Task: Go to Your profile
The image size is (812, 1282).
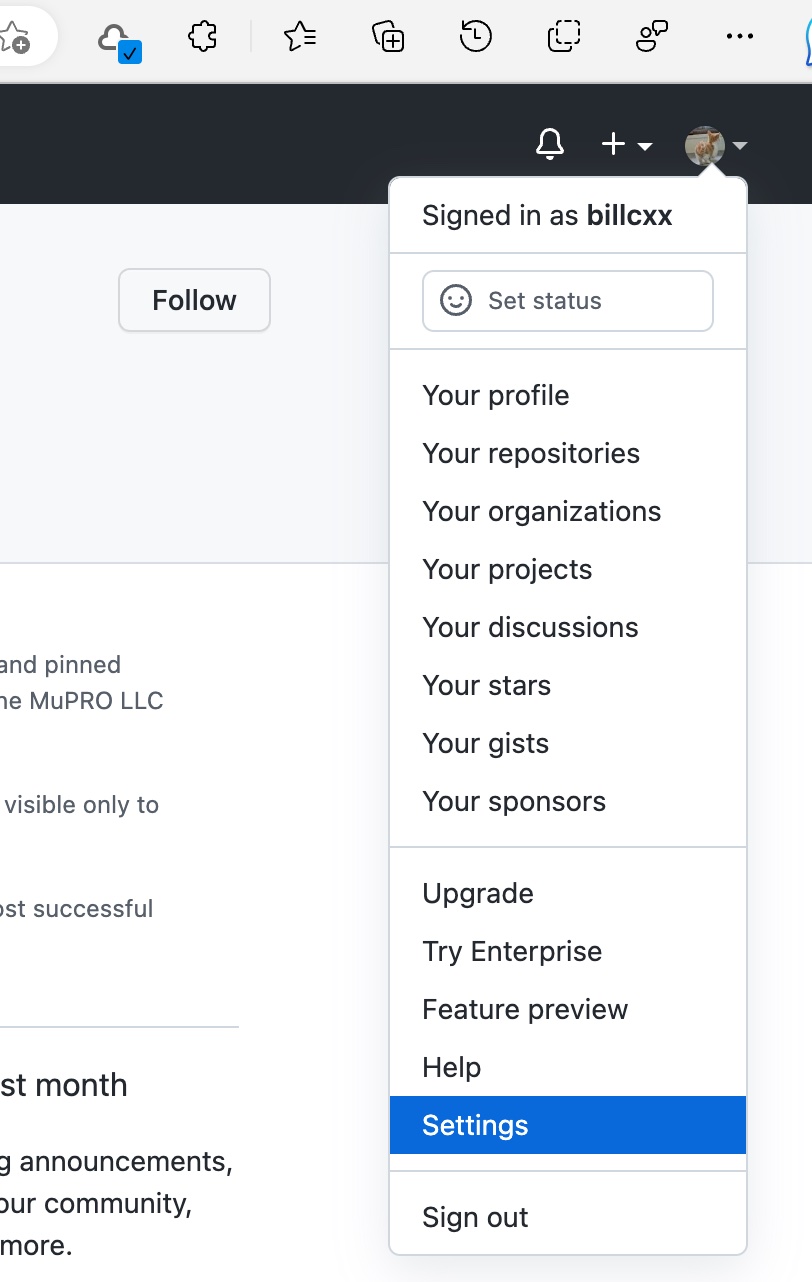Action: click(495, 395)
